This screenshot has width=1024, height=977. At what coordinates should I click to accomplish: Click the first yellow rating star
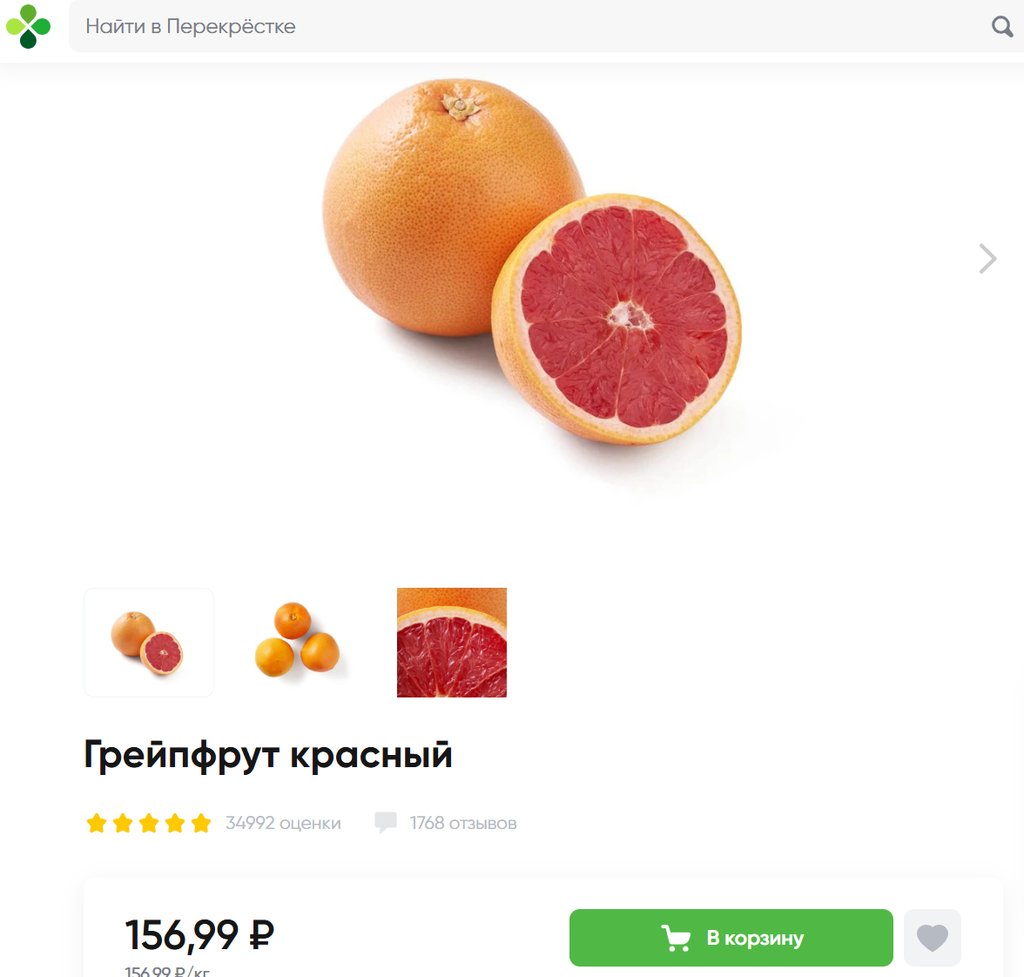click(x=97, y=823)
